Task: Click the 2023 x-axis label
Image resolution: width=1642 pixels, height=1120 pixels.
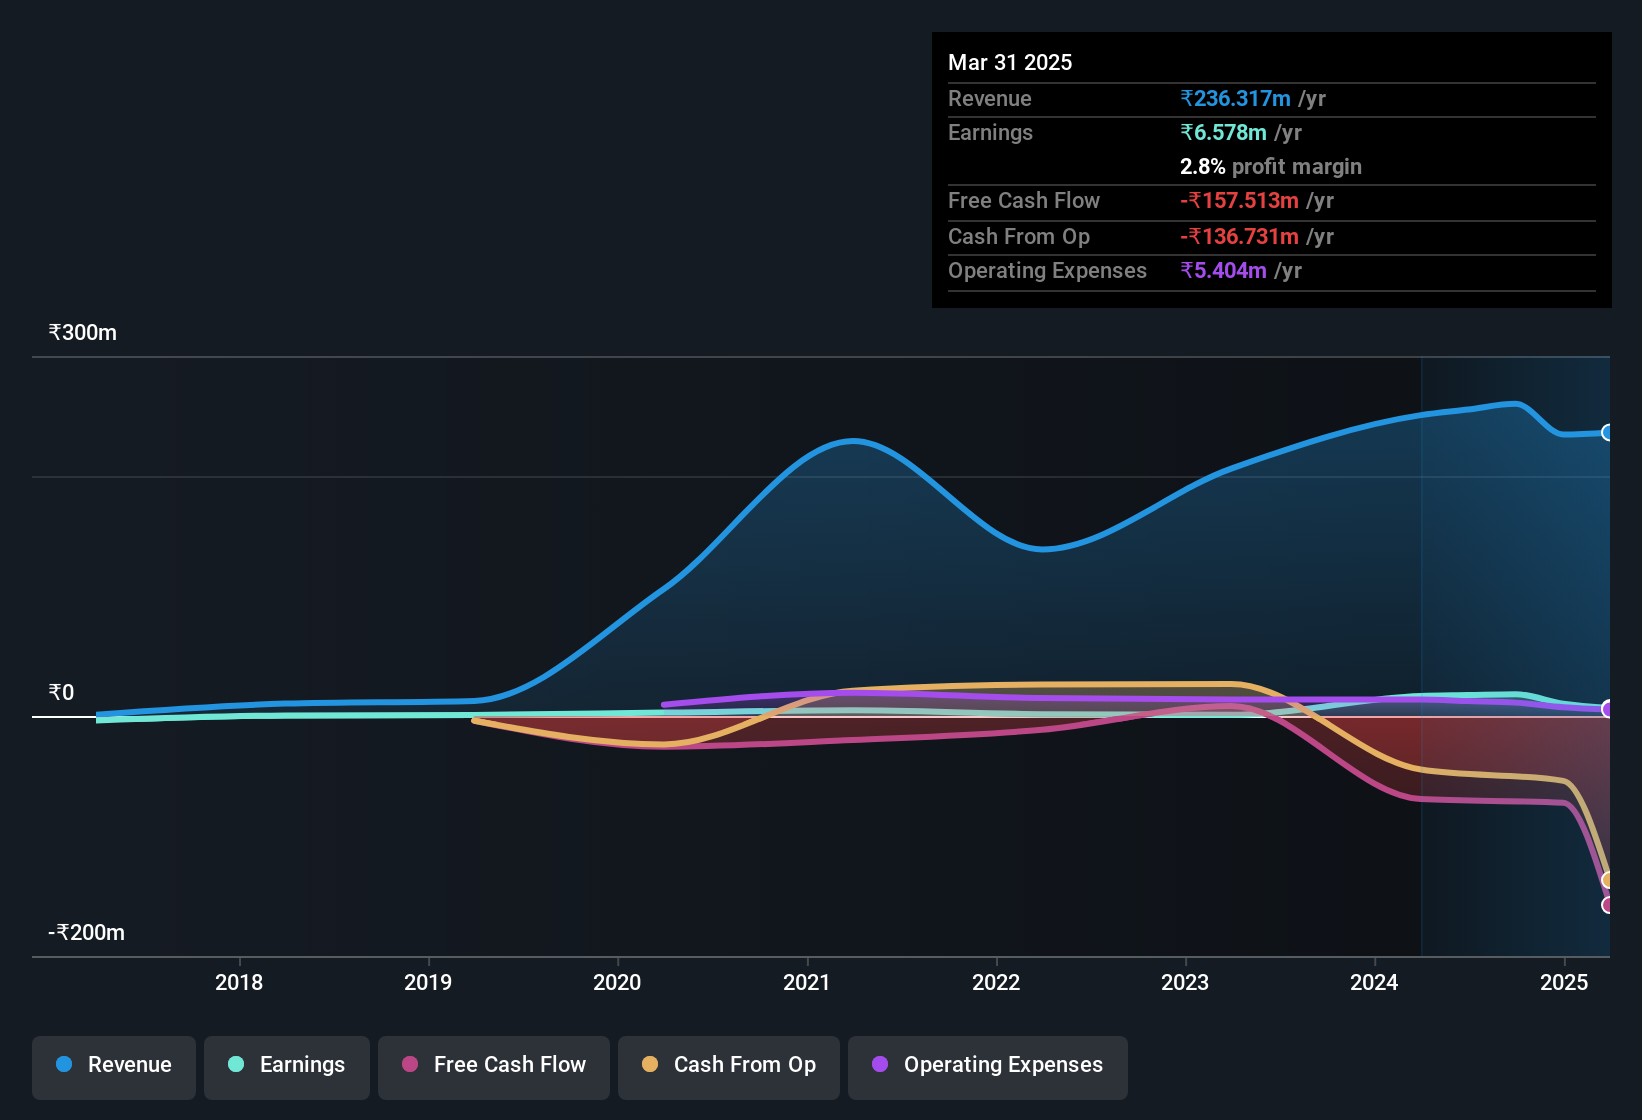Action: tap(1185, 983)
